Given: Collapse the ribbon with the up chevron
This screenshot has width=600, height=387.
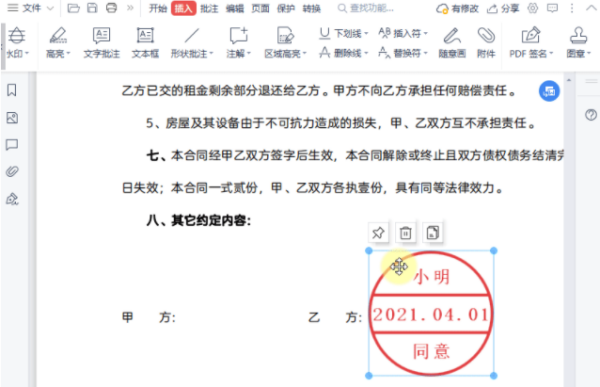Looking at the screenshot, I should (591, 8).
